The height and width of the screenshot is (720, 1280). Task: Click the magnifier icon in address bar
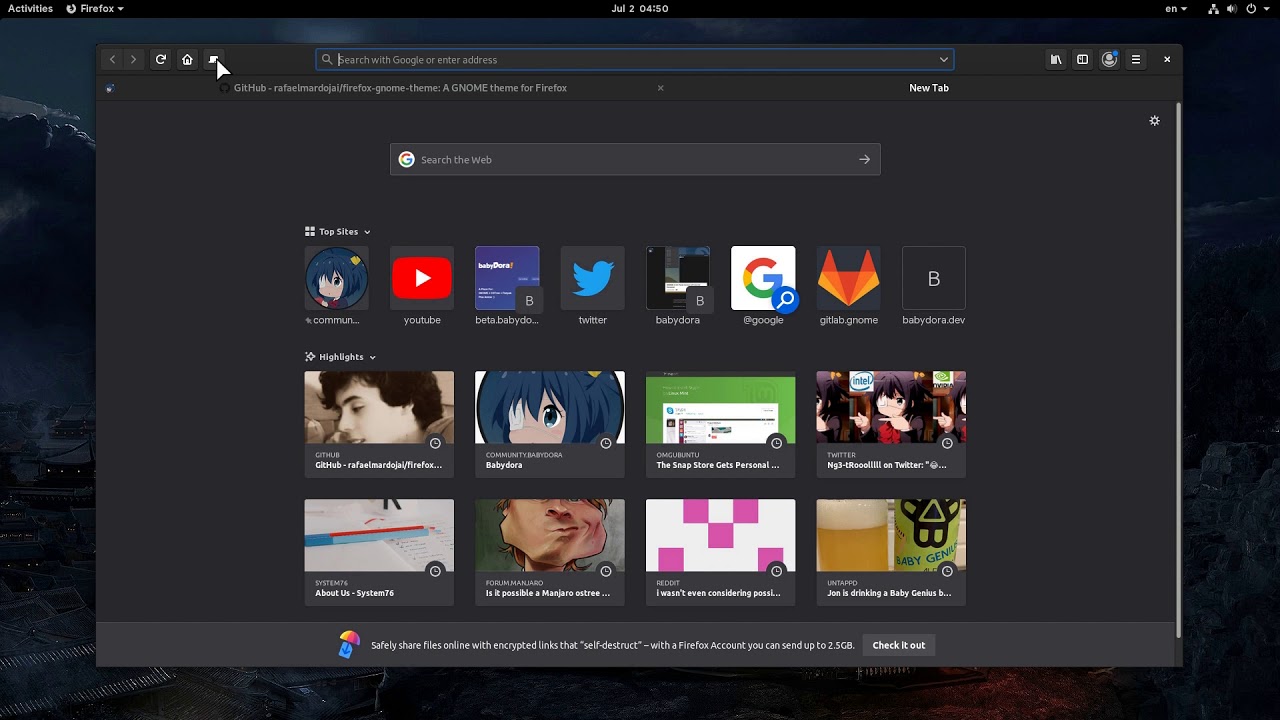pos(327,60)
